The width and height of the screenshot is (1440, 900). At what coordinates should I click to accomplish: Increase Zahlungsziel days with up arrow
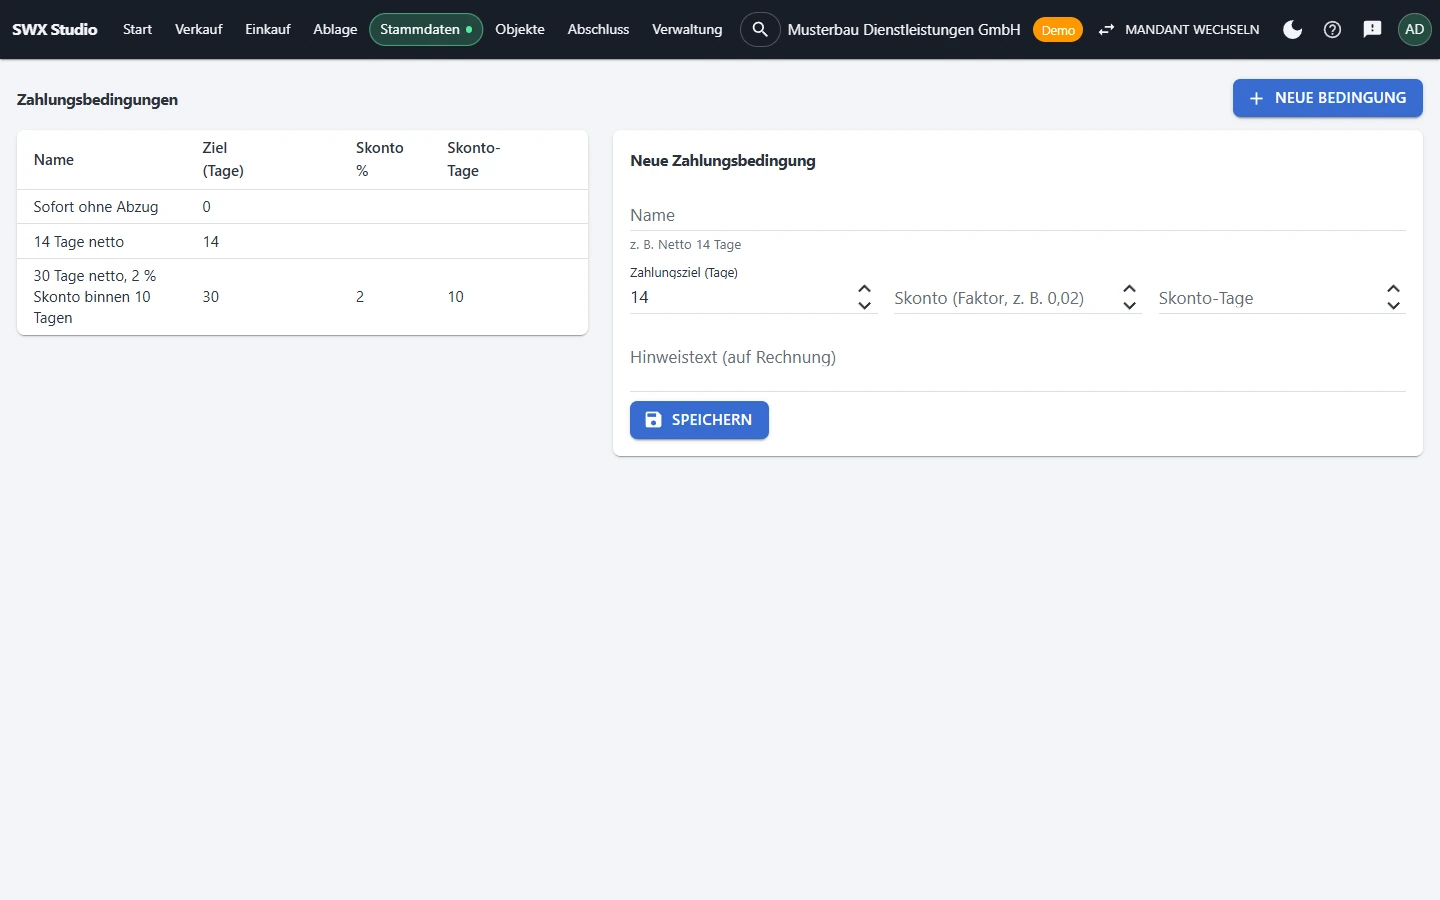coord(865,289)
